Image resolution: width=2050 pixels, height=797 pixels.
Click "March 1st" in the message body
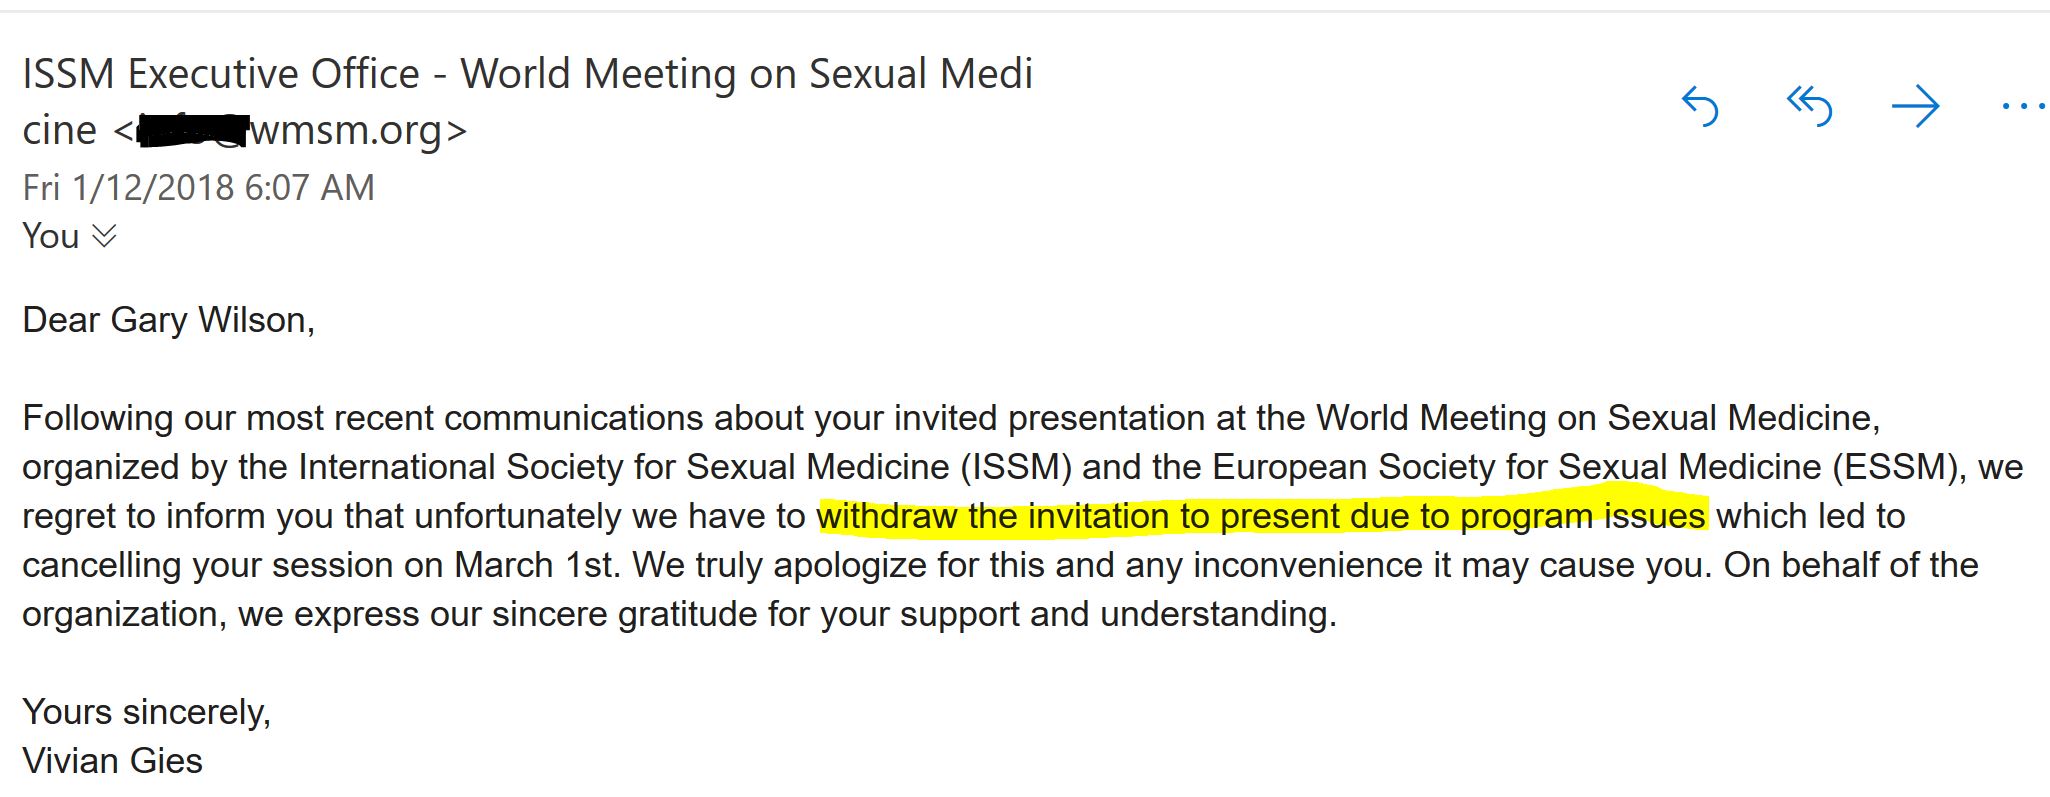[x=537, y=565]
